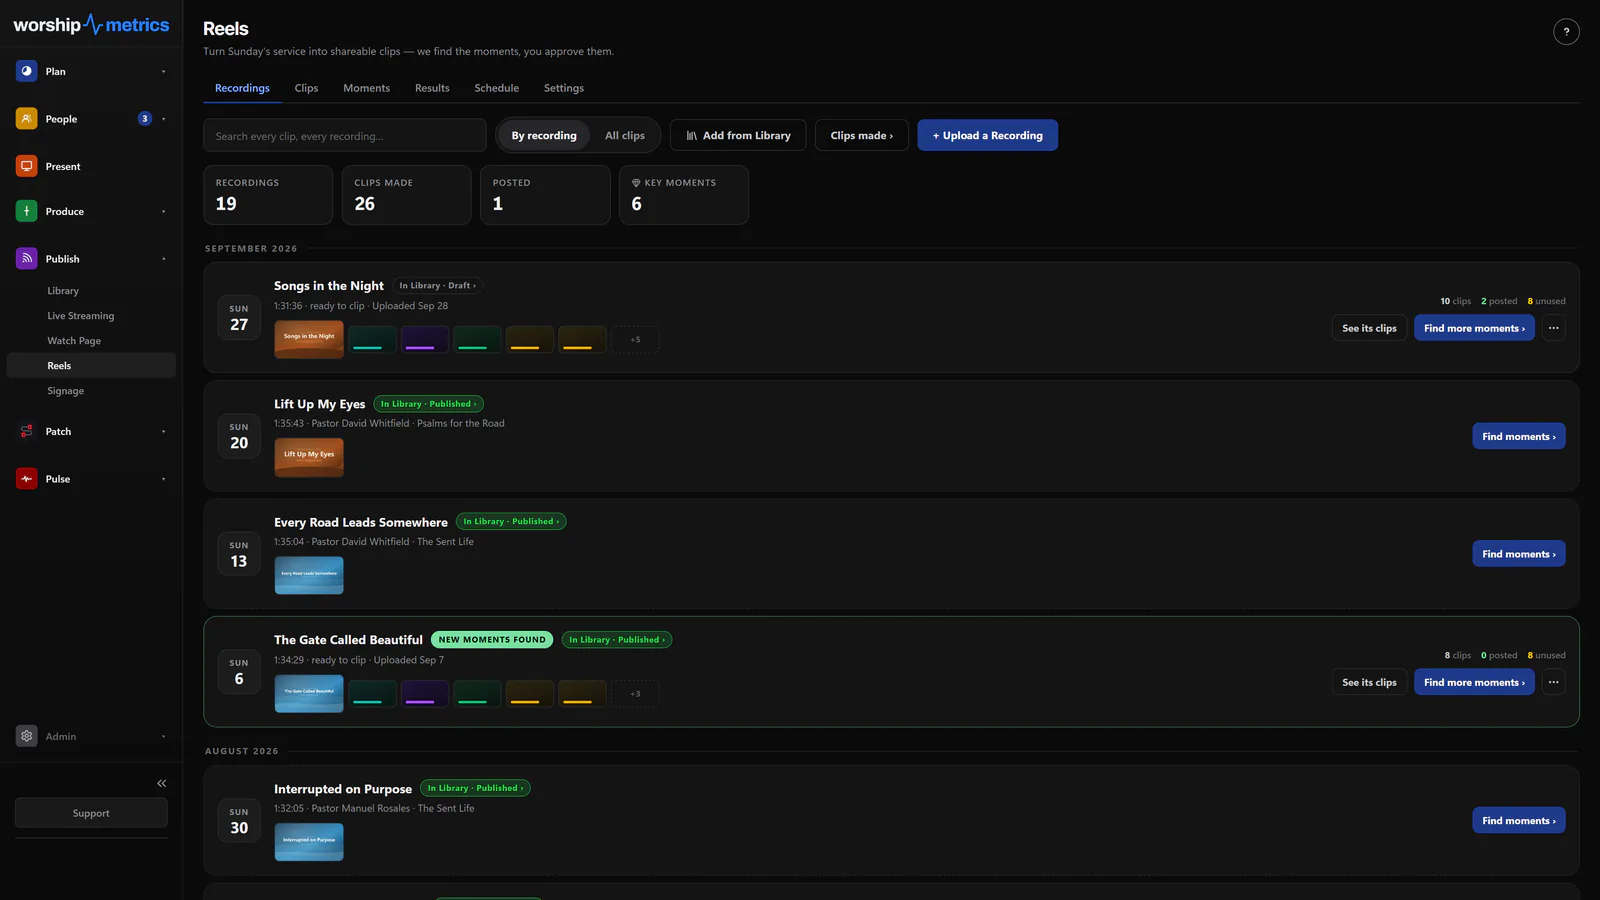
Task: Click the worship metrics logo
Action: click(x=91, y=25)
